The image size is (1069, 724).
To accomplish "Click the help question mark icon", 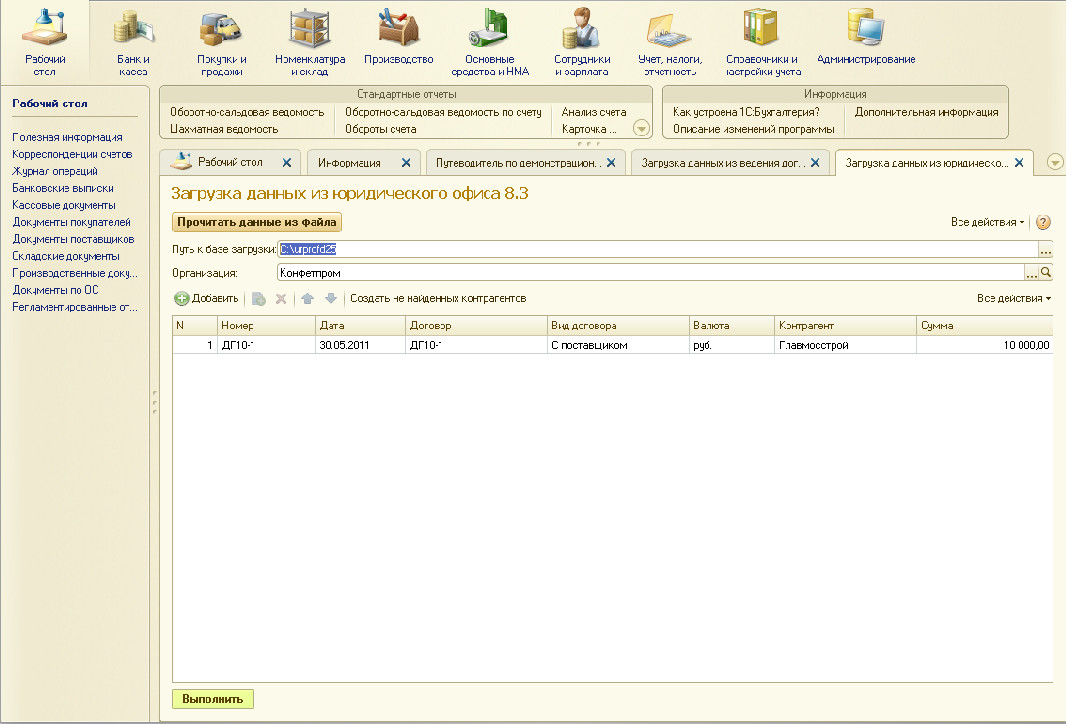I will tap(1044, 222).
